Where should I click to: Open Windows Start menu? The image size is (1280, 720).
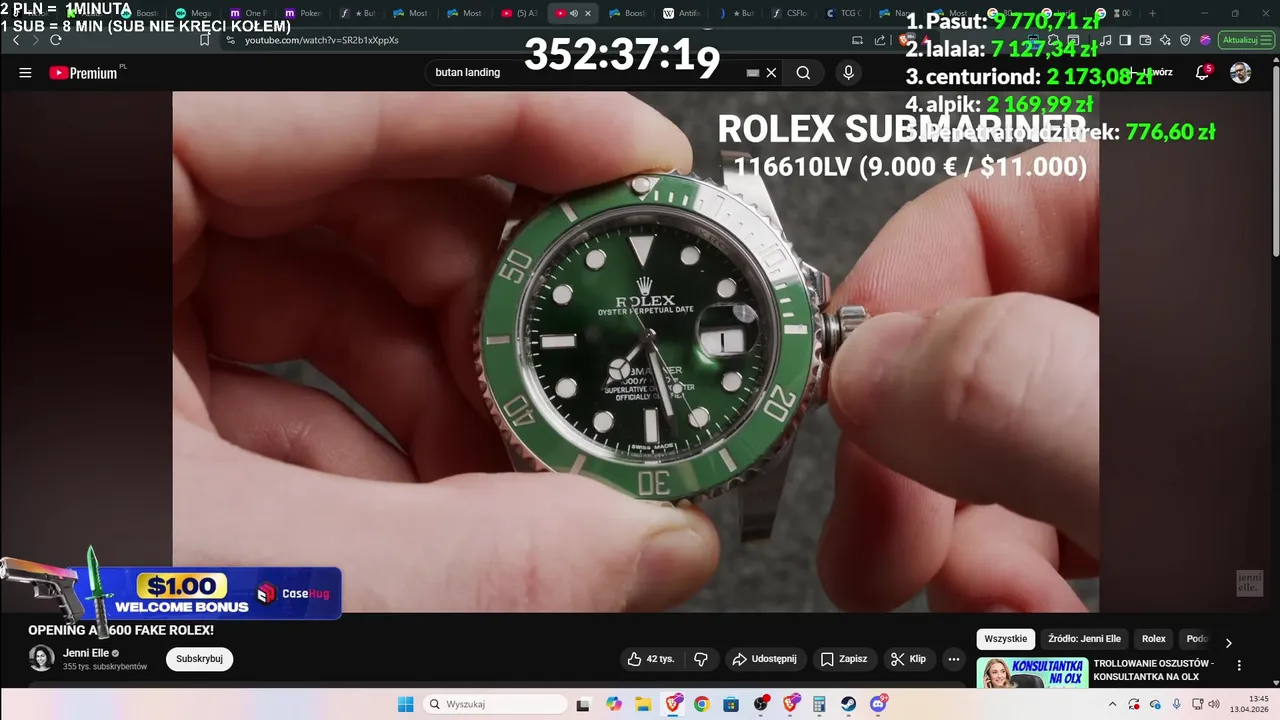405,704
